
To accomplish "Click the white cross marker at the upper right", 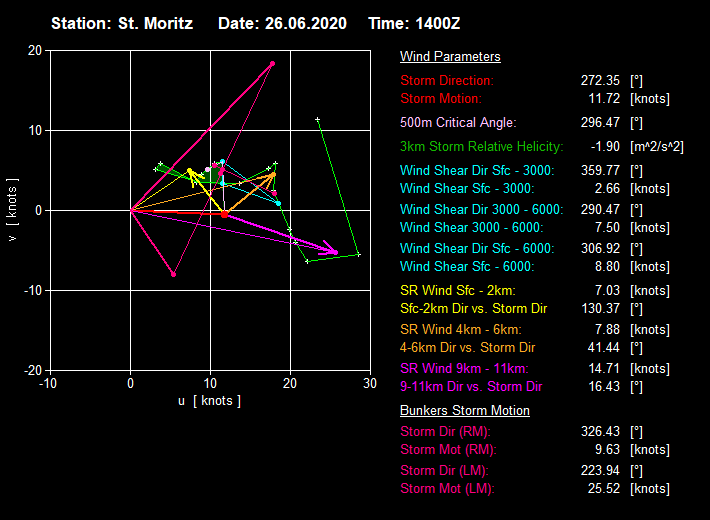I will pos(317,120).
